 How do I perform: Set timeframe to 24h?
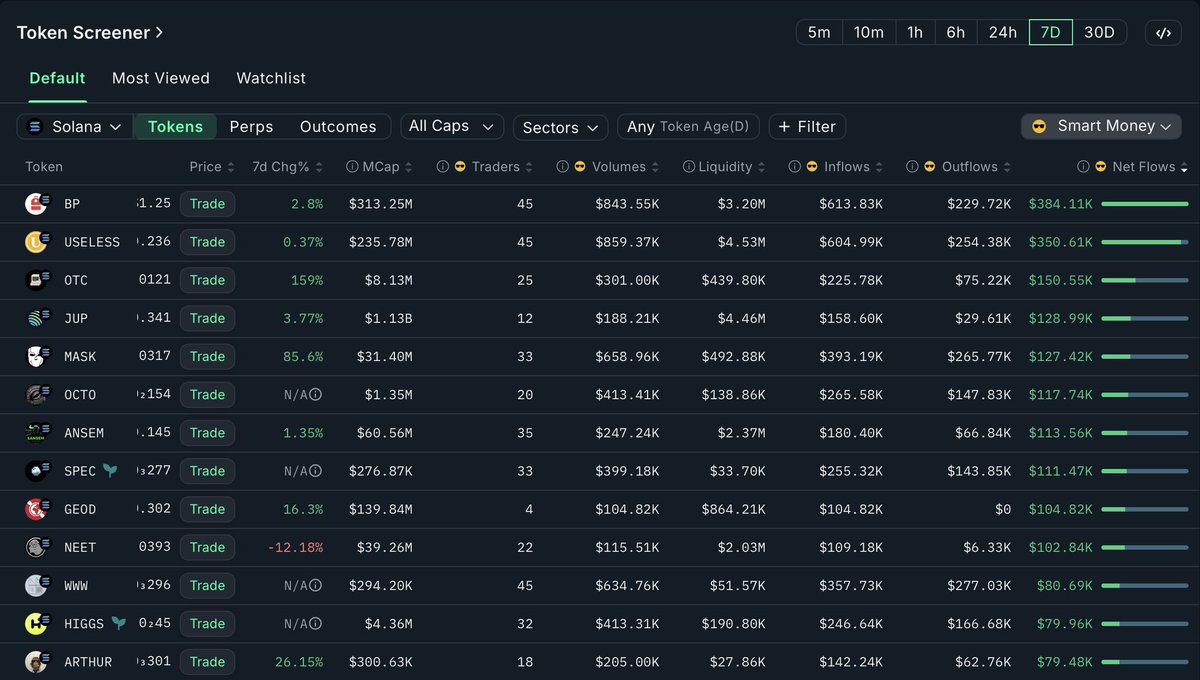click(1003, 32)
